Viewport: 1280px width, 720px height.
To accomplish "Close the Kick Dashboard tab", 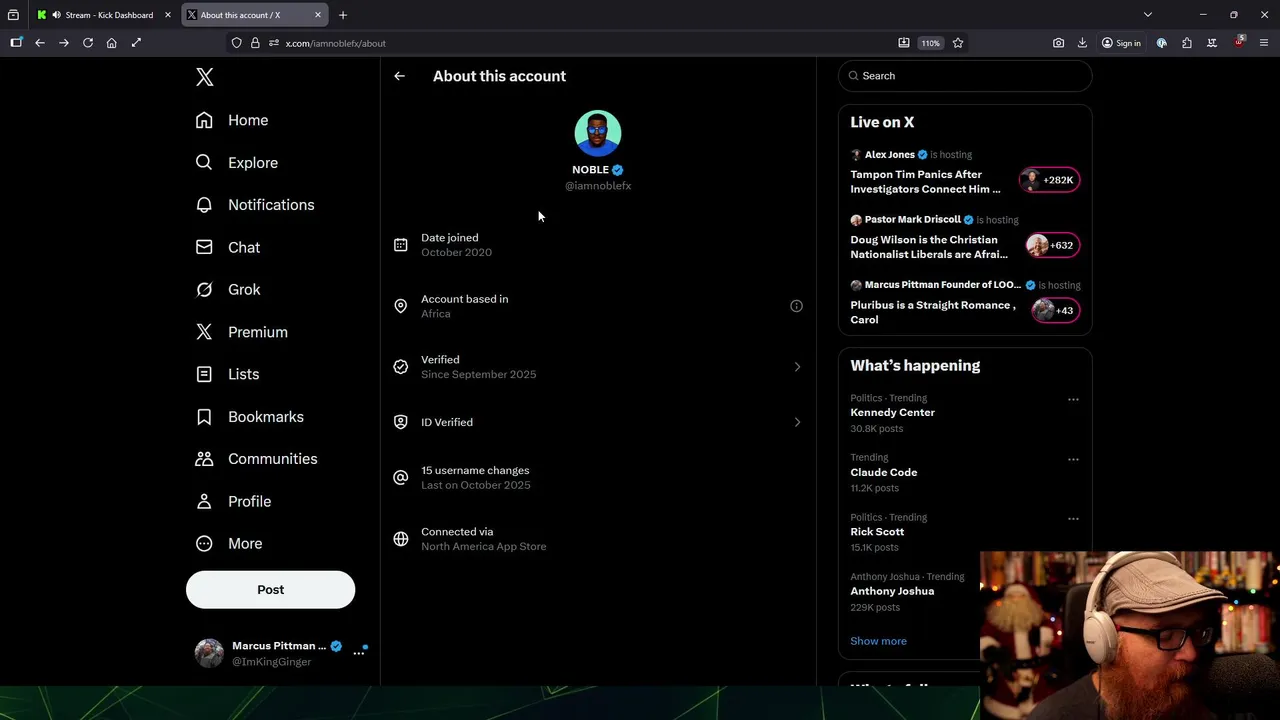I will point(168,15).
